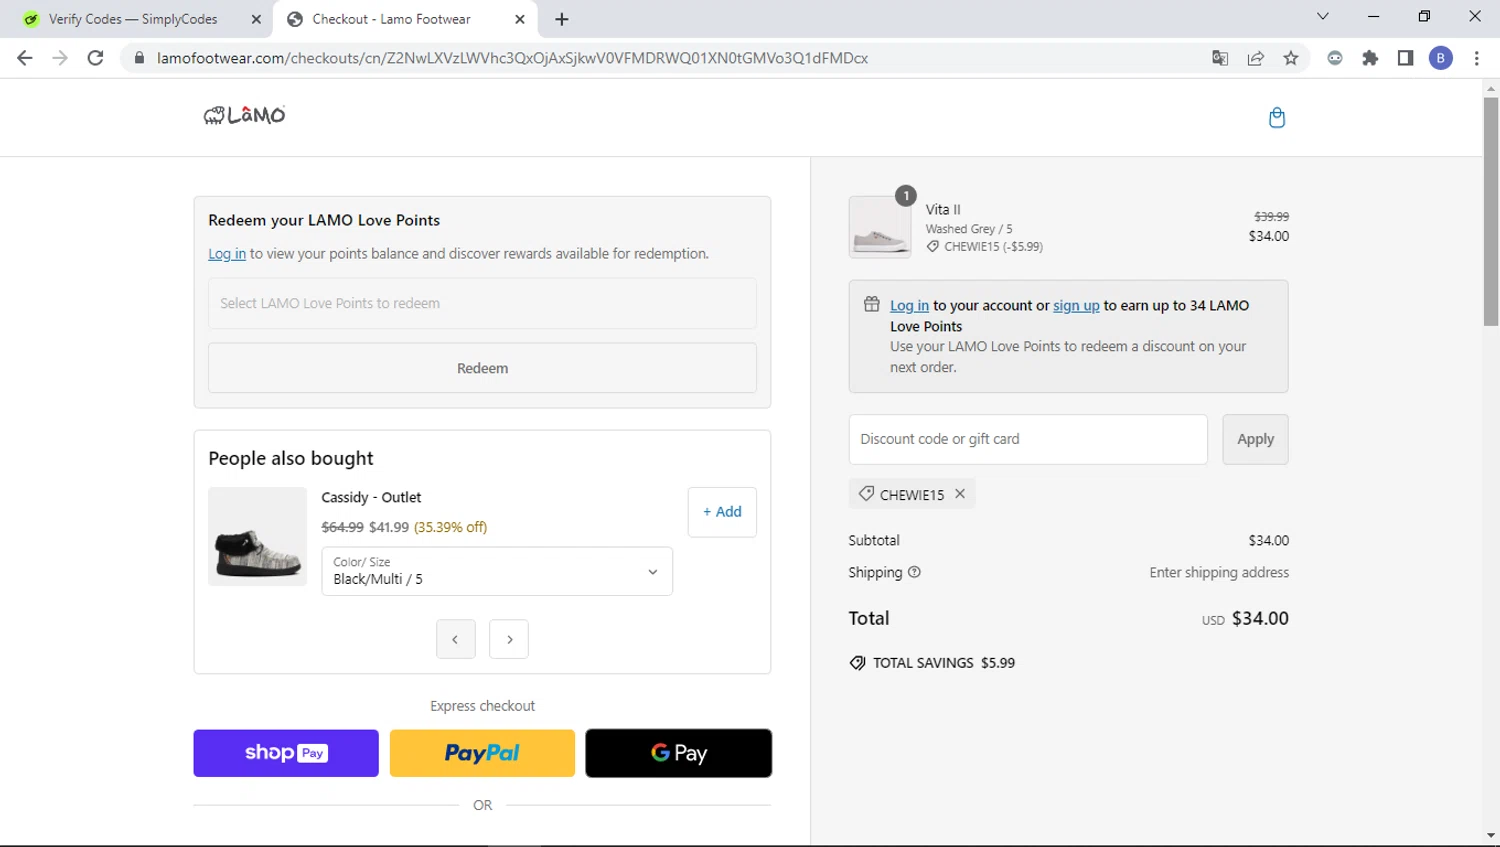Click the Total $34.00 amount
This screenshot has height=847, width=1500.
1260,618
